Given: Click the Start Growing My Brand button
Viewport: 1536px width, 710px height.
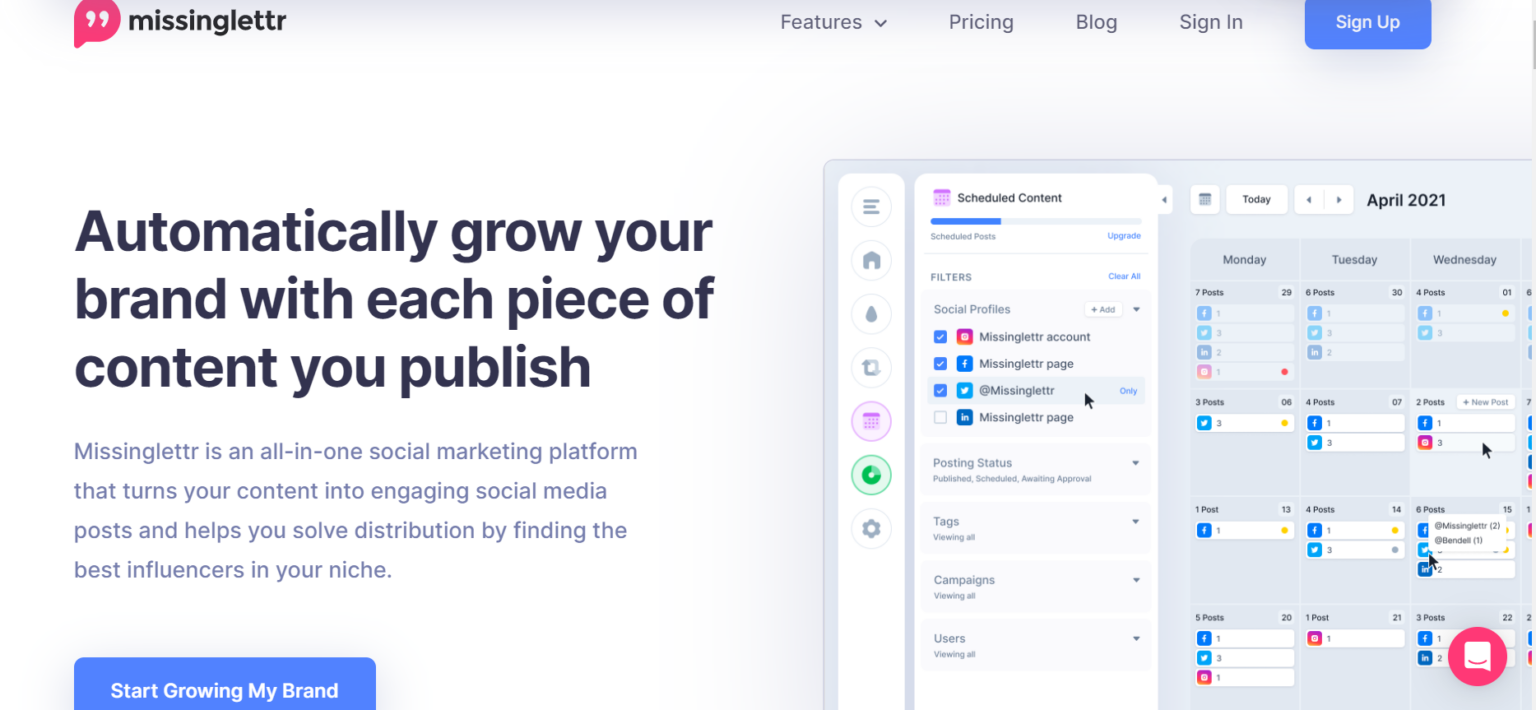Looking at the screenshot, I should (224, 690).
